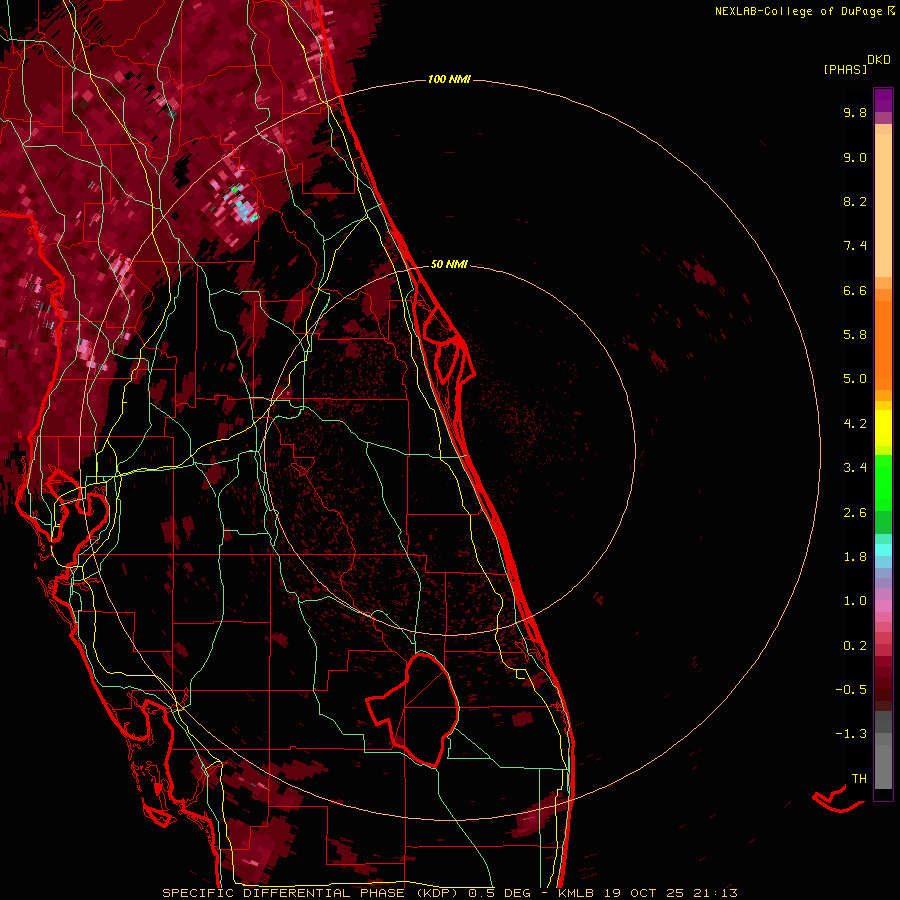The width and height of the screenshot is (900, 900).
Task: Click the 5.8 scale value
Action: click(855, 335)
